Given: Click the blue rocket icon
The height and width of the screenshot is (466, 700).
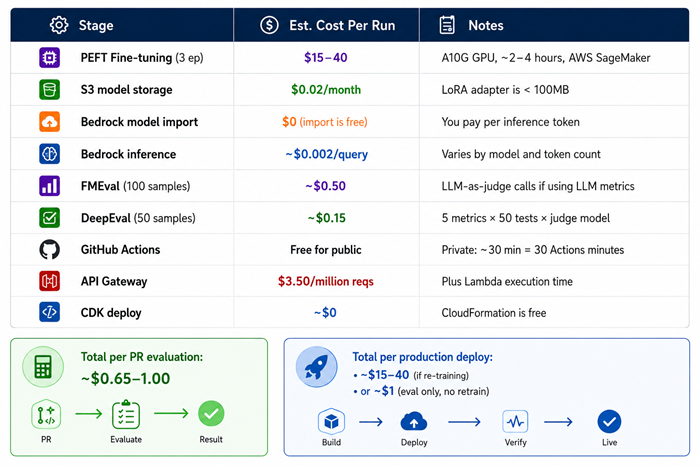Looking at the screenshot, I should (317, 366).
